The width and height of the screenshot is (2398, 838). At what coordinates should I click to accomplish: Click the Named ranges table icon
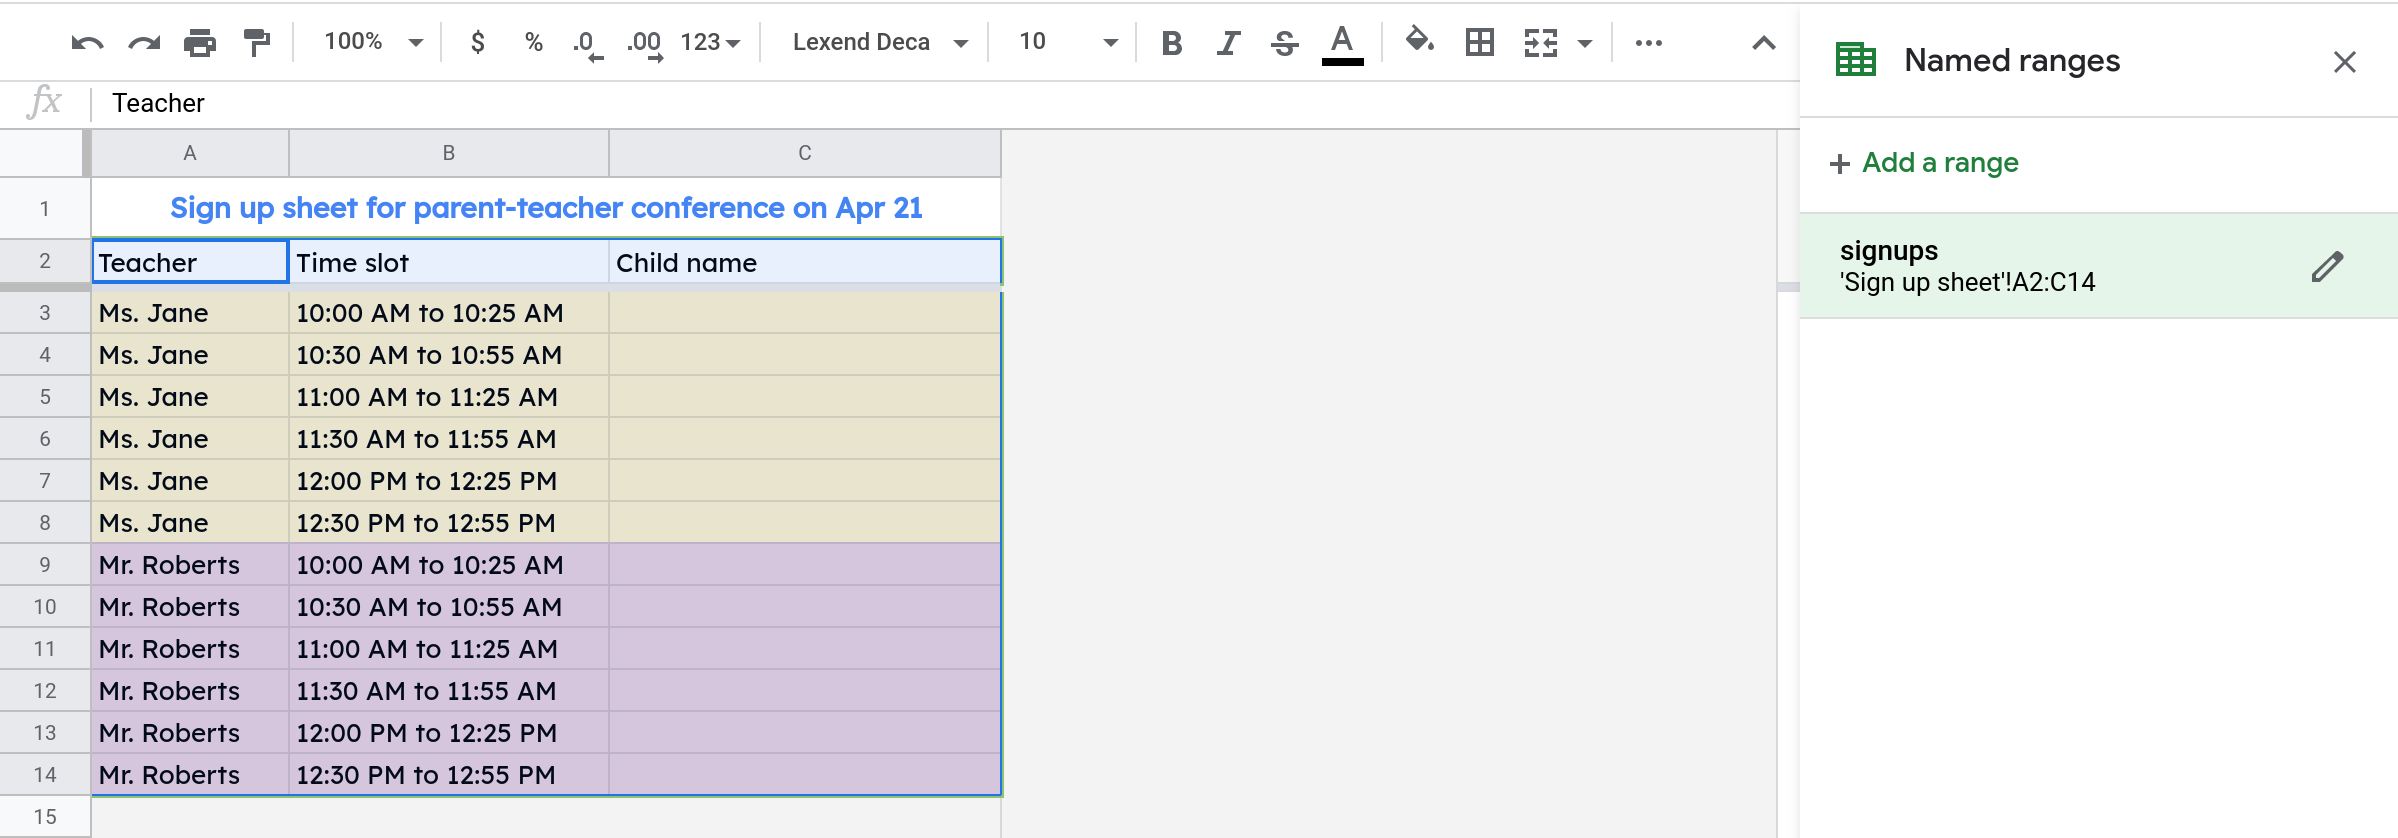pyautogui.click(x=1856, y=60)
